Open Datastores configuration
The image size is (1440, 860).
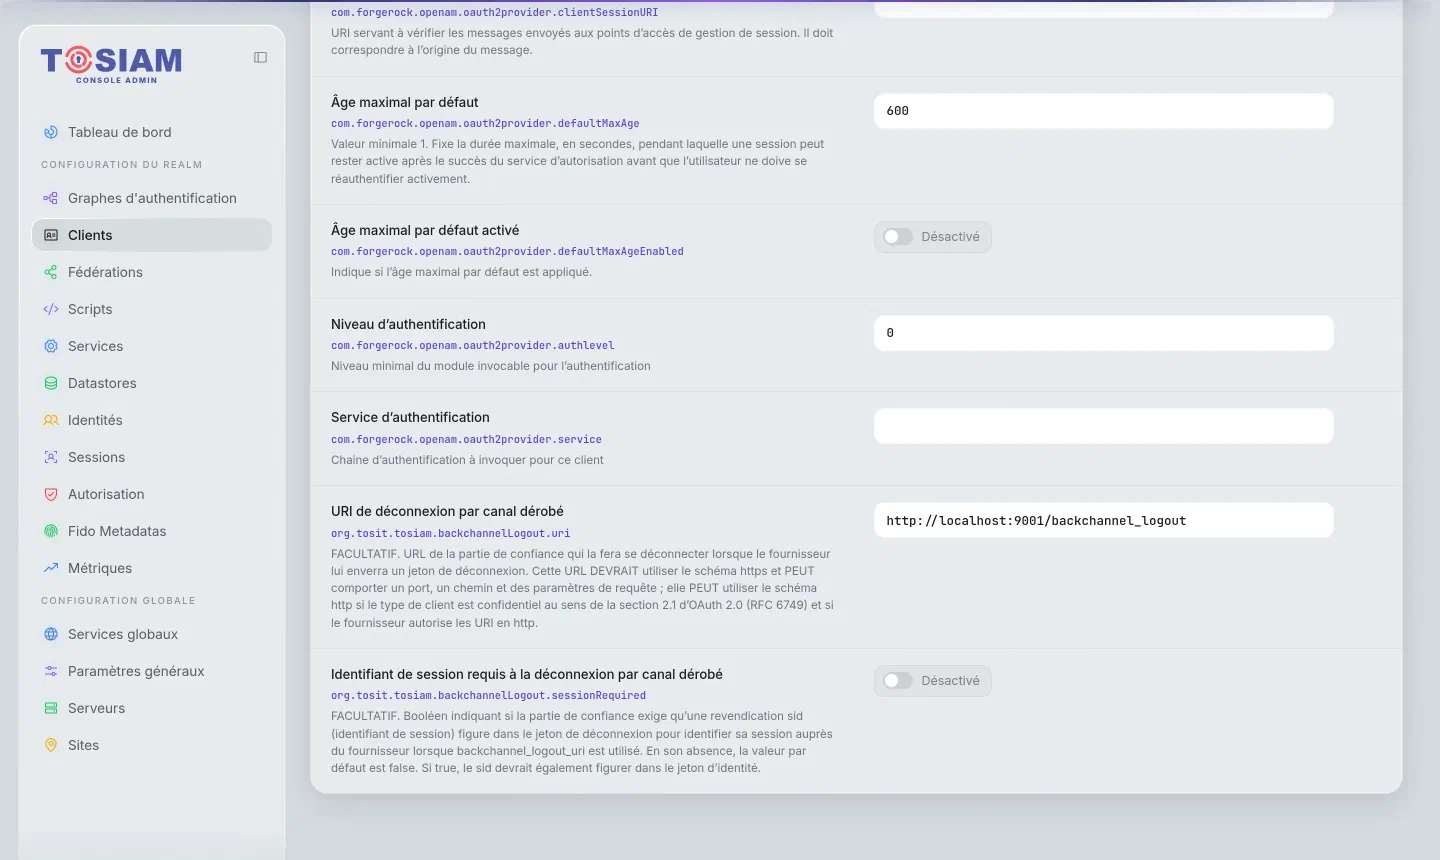(152, 383)
